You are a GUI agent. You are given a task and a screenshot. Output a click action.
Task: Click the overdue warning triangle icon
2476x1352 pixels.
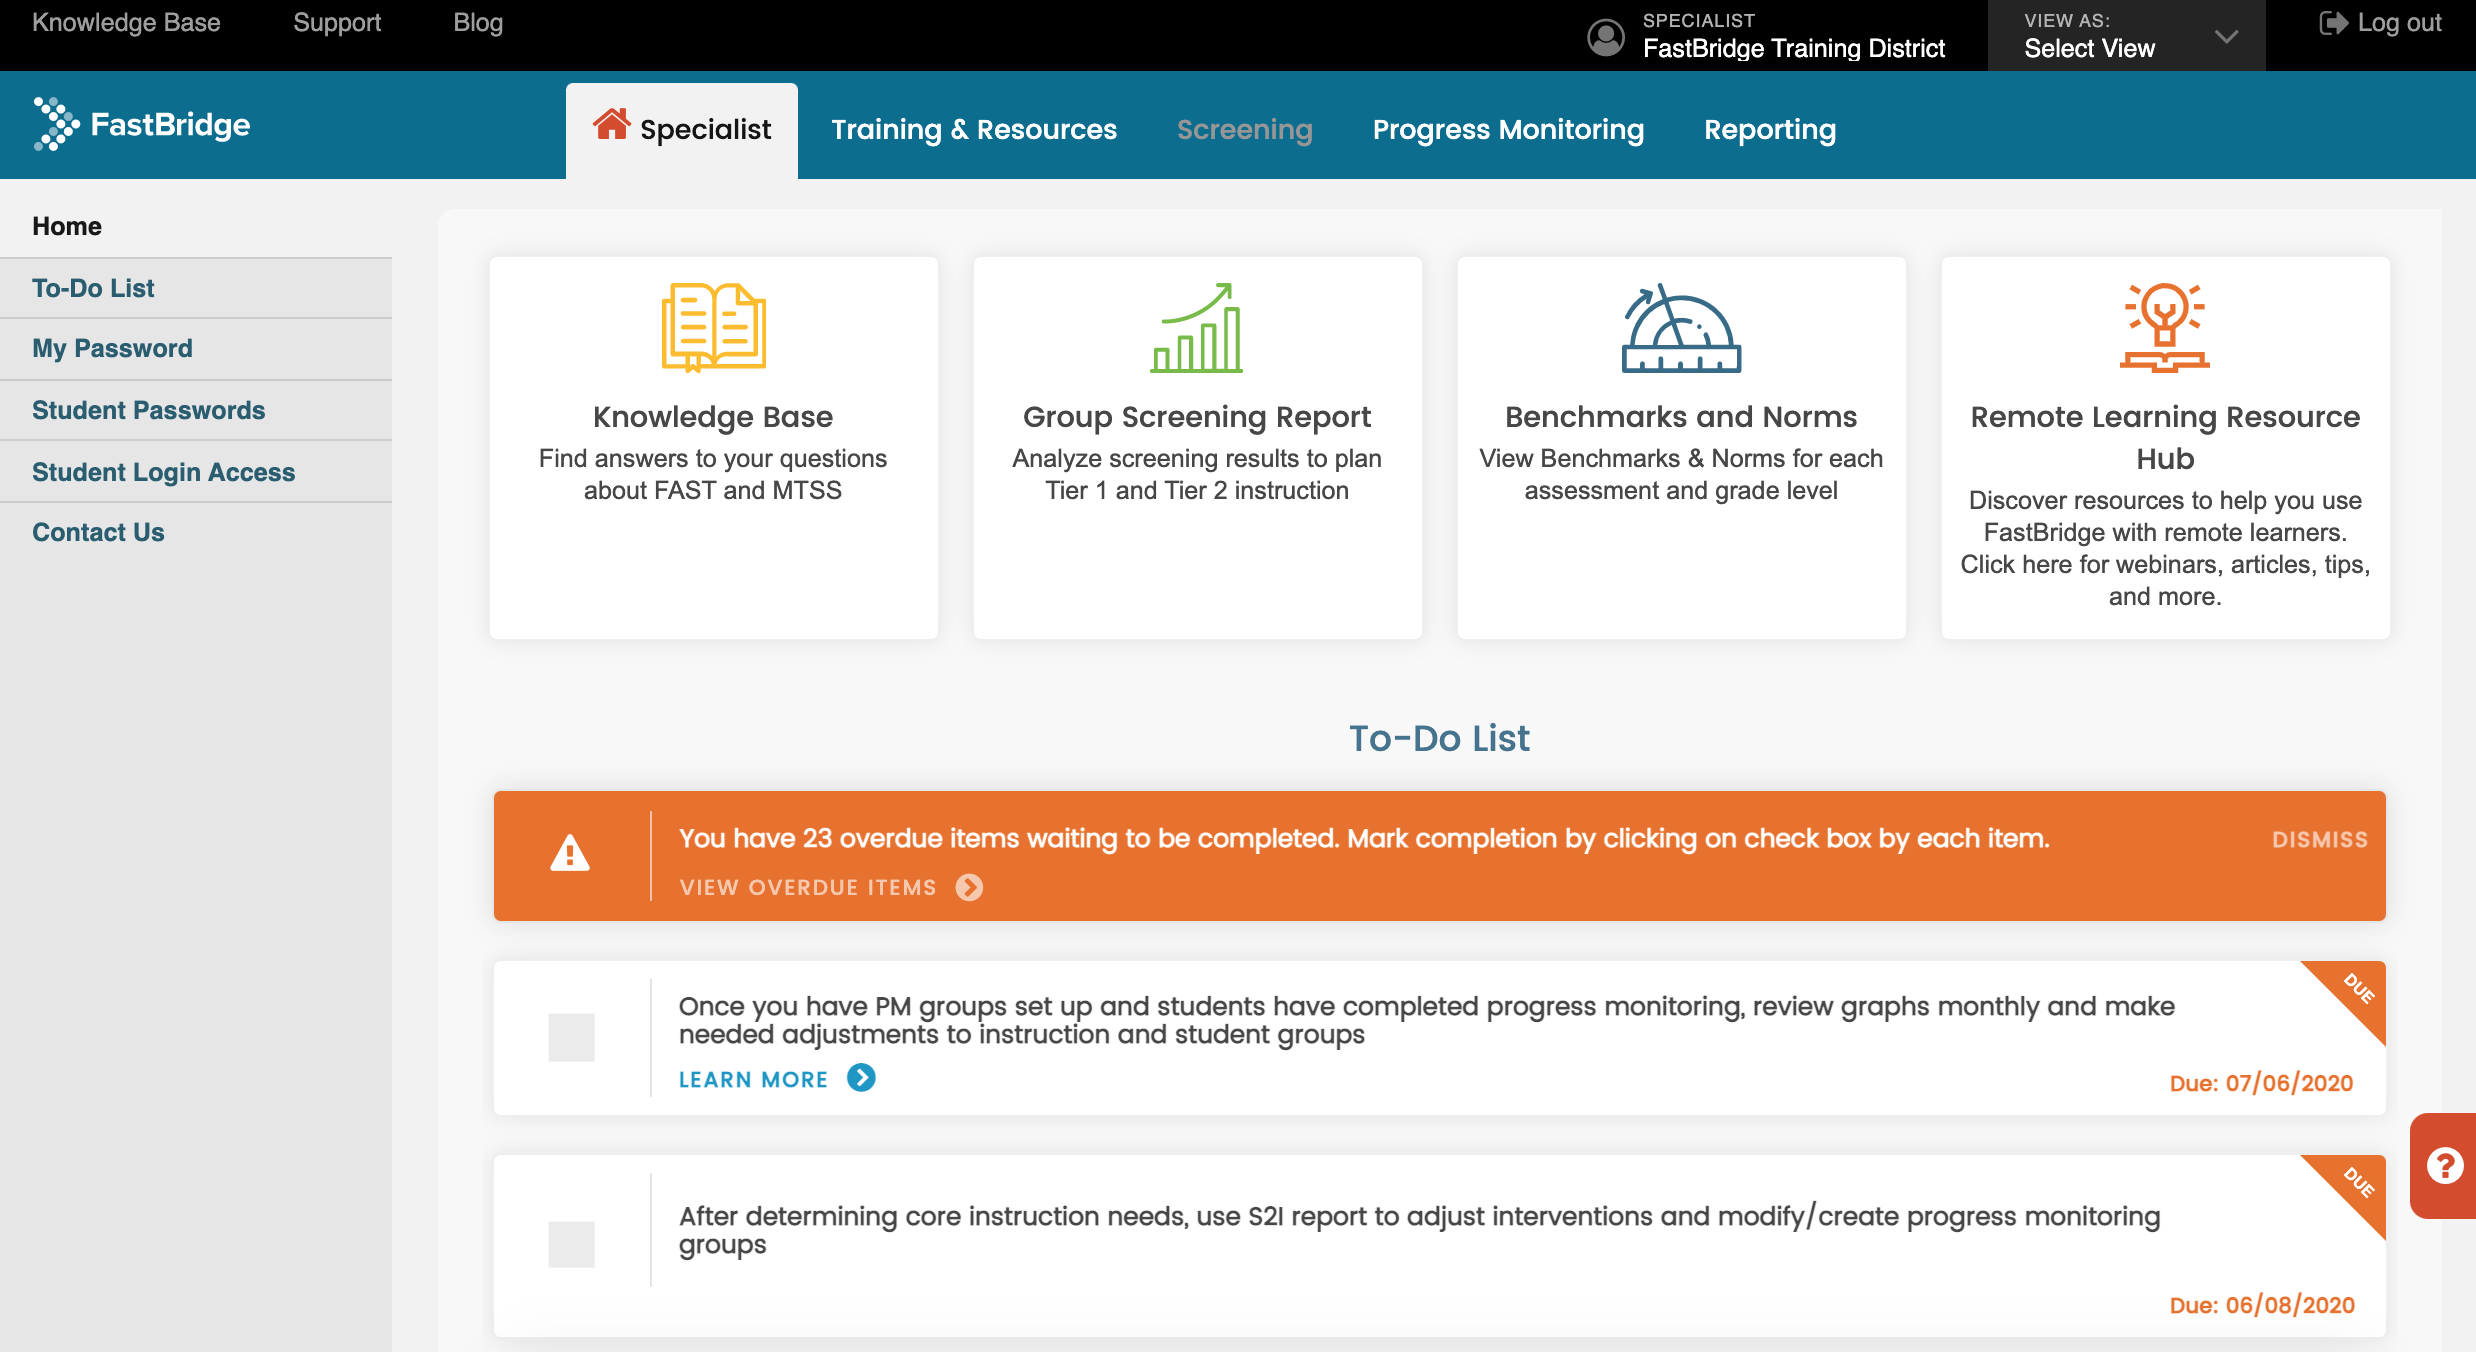pos(570,854)
